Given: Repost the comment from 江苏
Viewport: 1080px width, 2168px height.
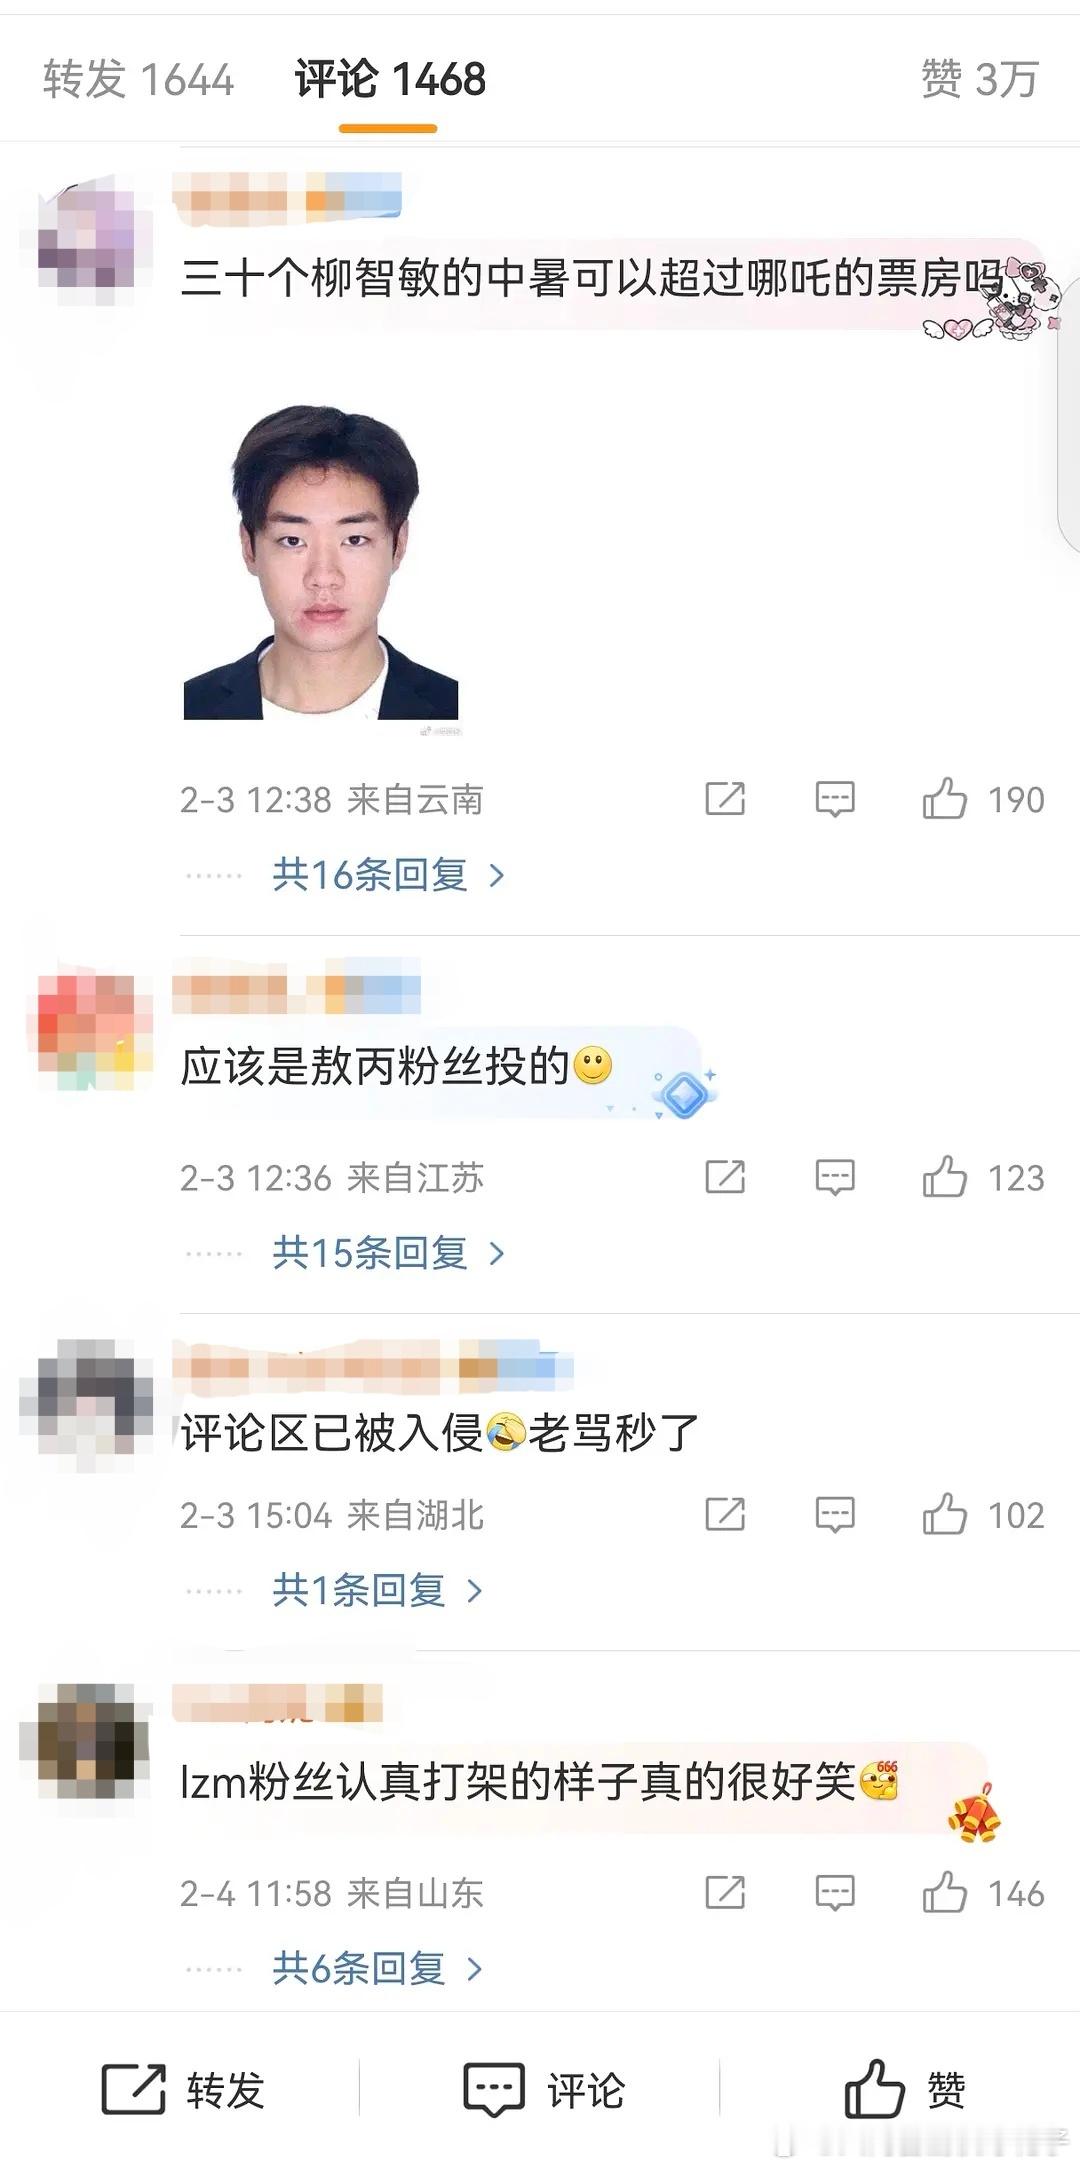Looking at the screenshot, I should (x=725, y=1177).
